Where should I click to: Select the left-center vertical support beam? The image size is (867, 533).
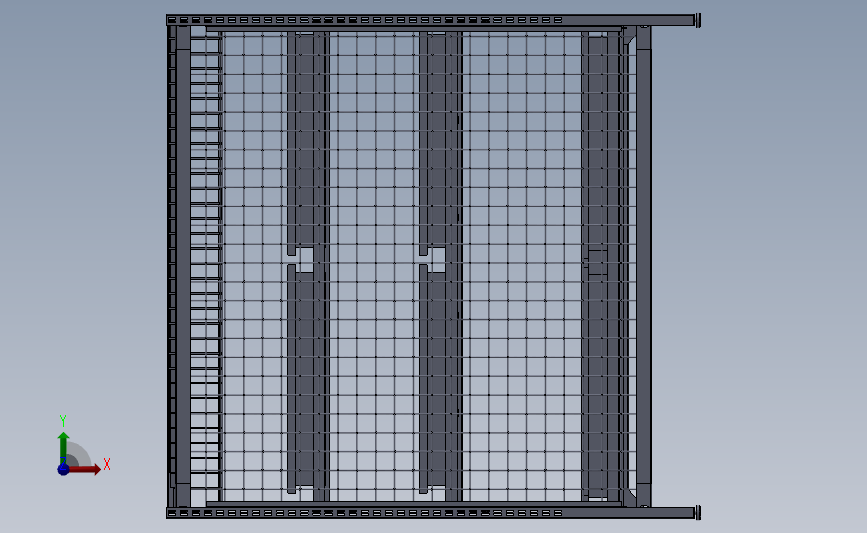pyautogui.click(x=308, y=266)
